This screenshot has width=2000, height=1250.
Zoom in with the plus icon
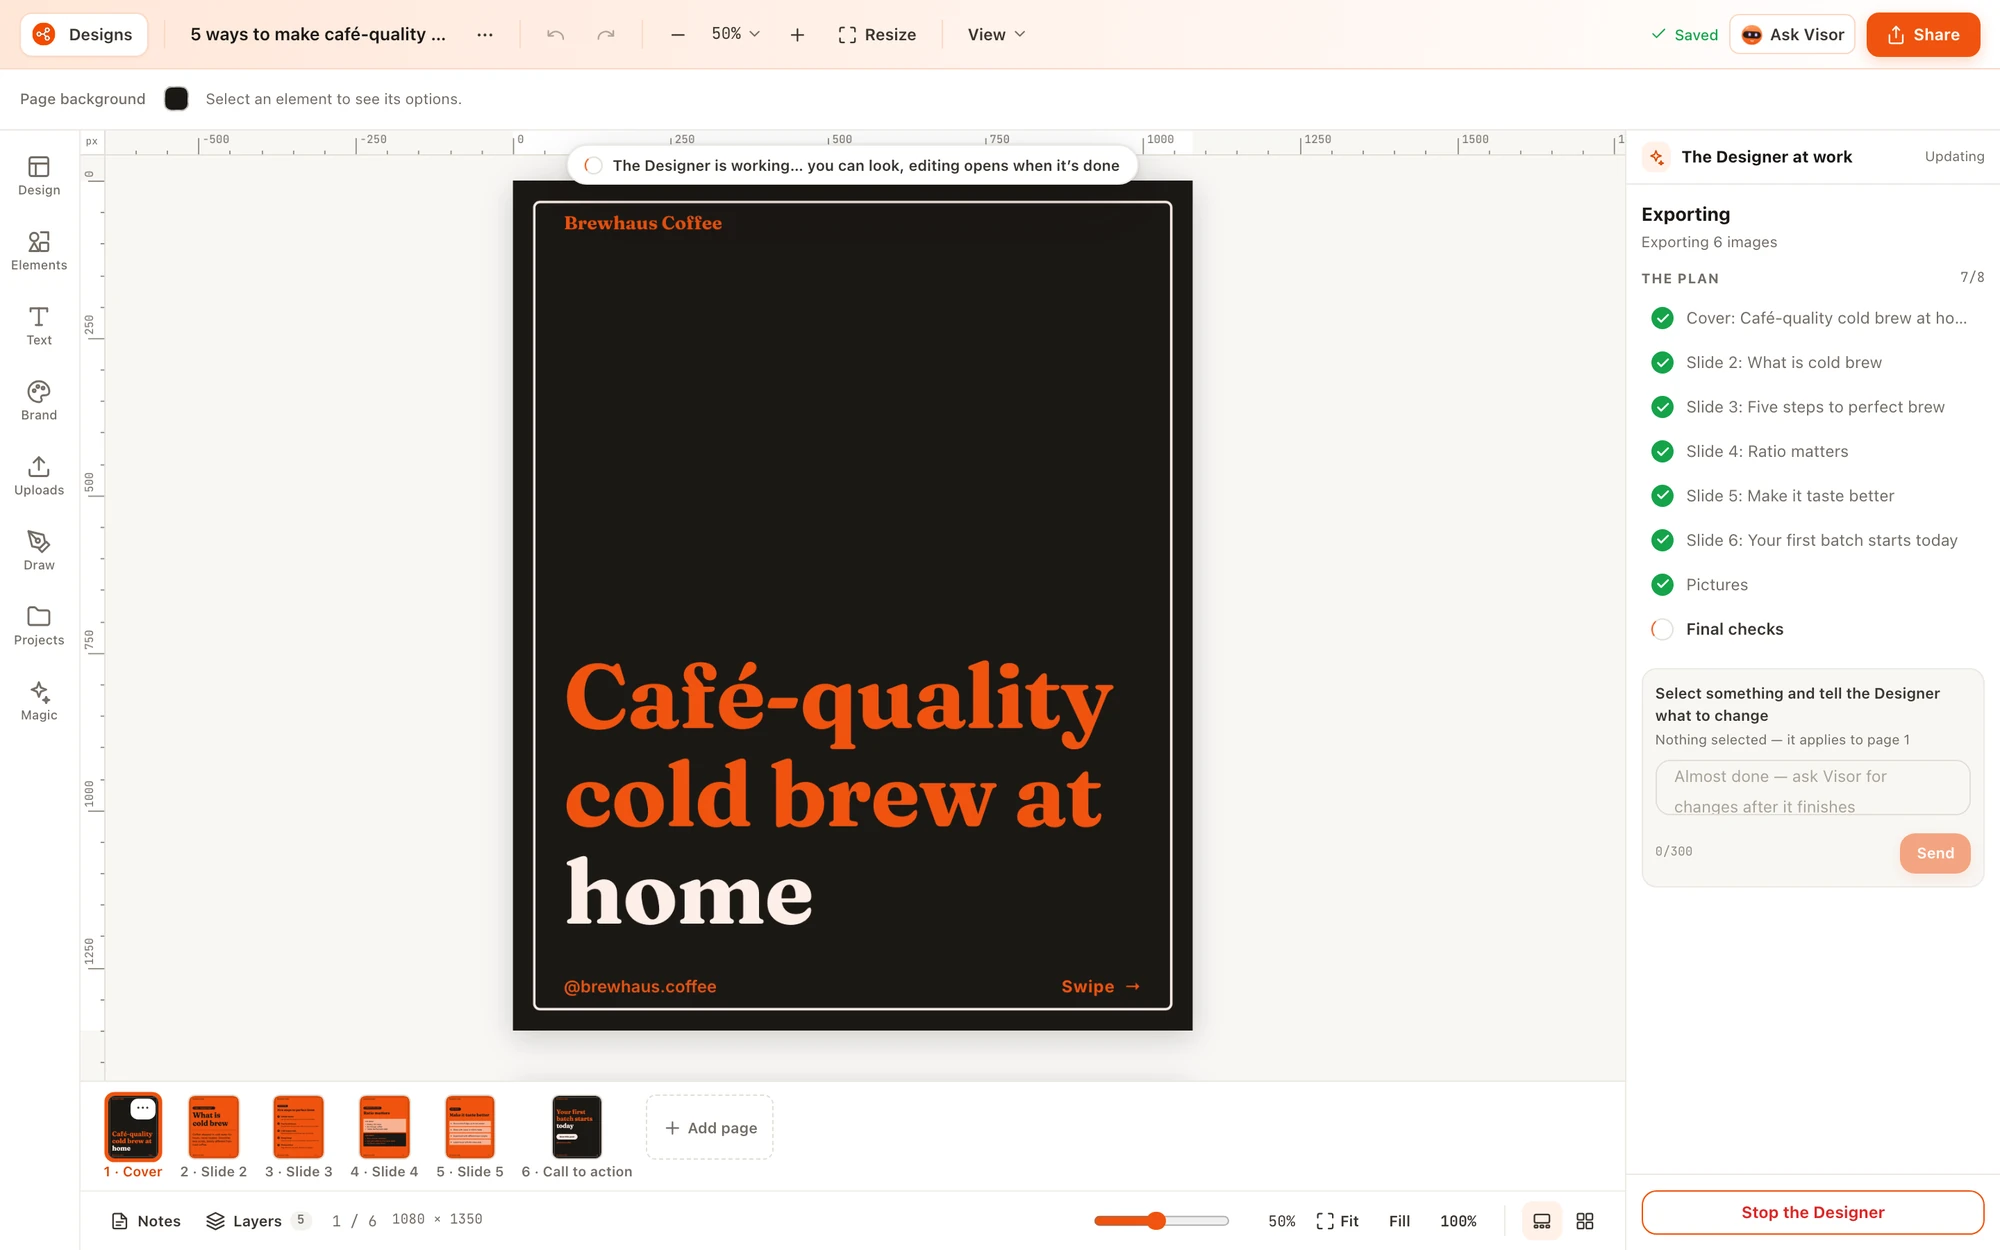point(797,35)
